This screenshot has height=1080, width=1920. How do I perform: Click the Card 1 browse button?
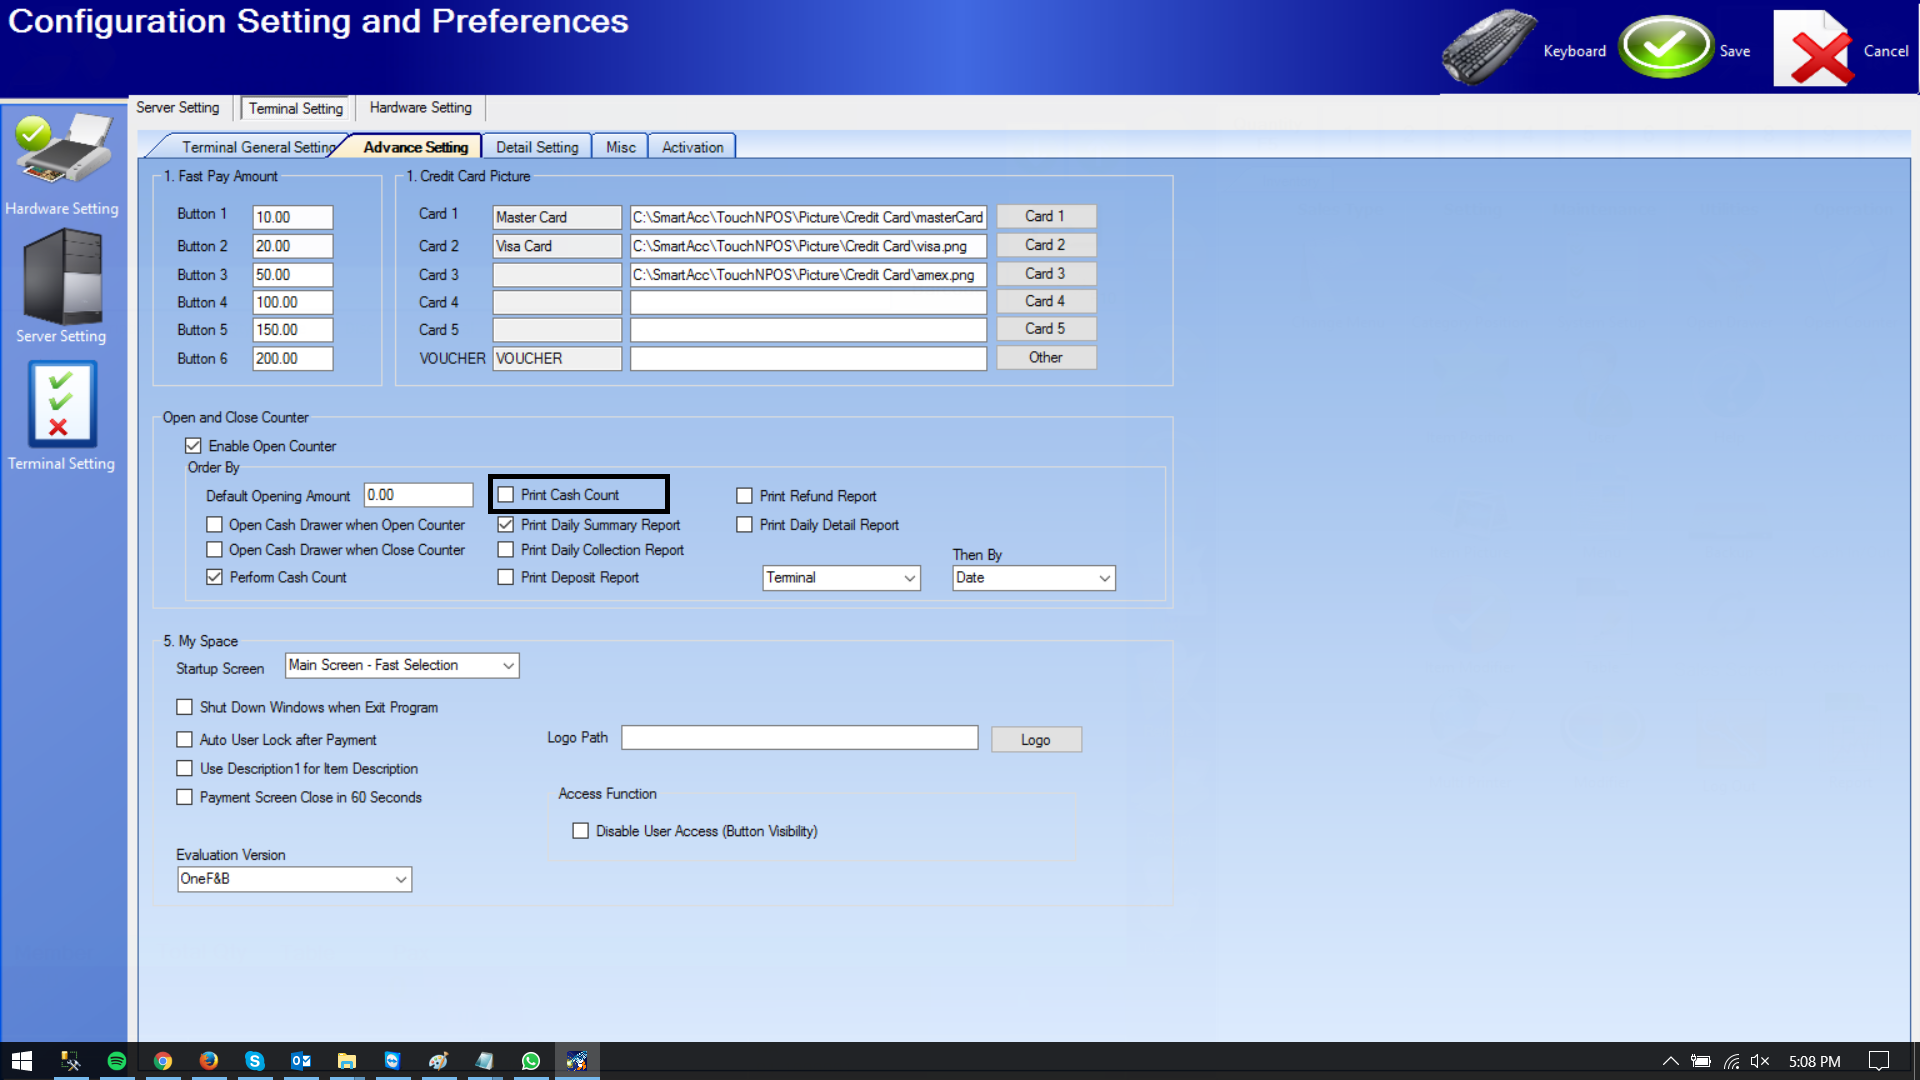(x=1045, y=216)
